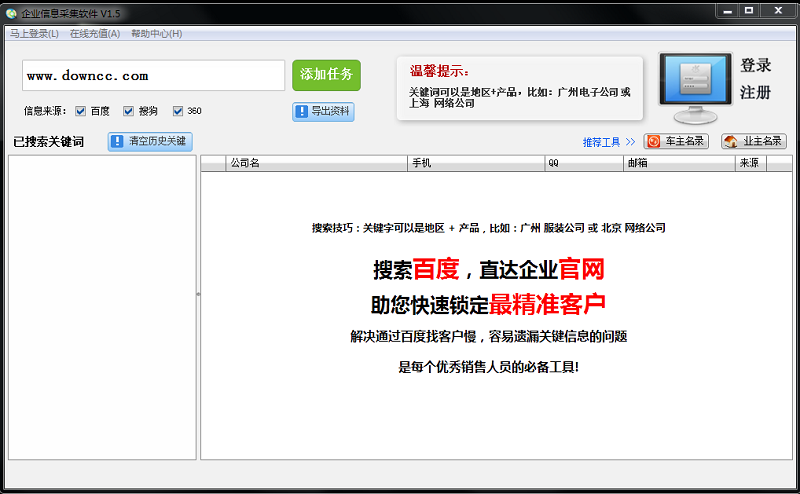Close the application window
Screen dimensions: 800x494
(x=778, y=10)
